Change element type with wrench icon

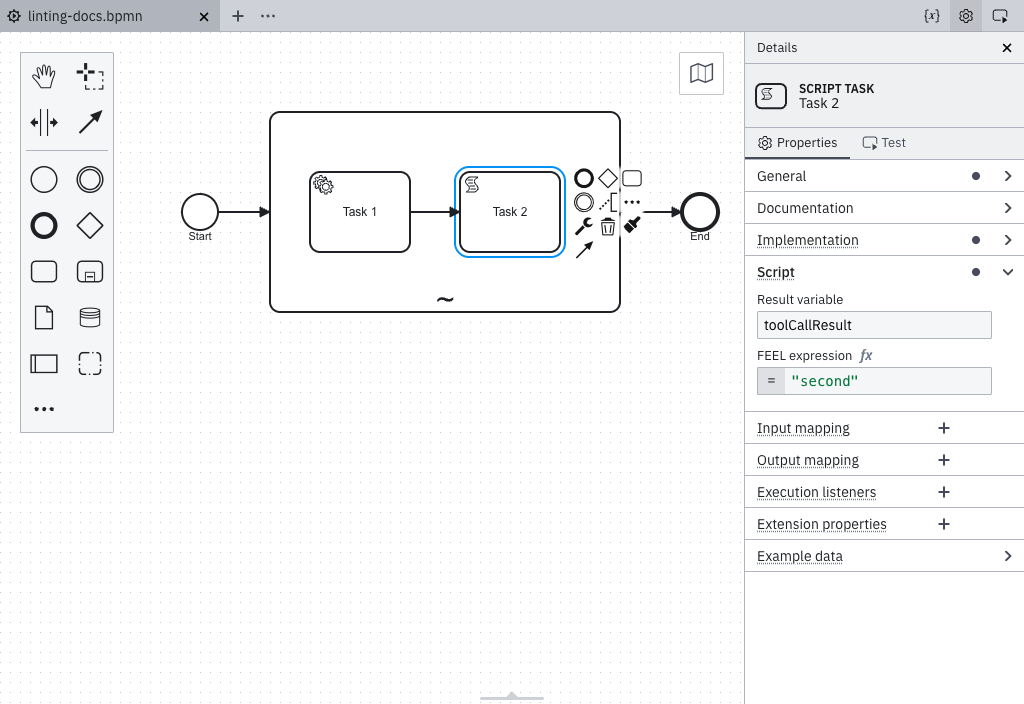click(584, 227)
